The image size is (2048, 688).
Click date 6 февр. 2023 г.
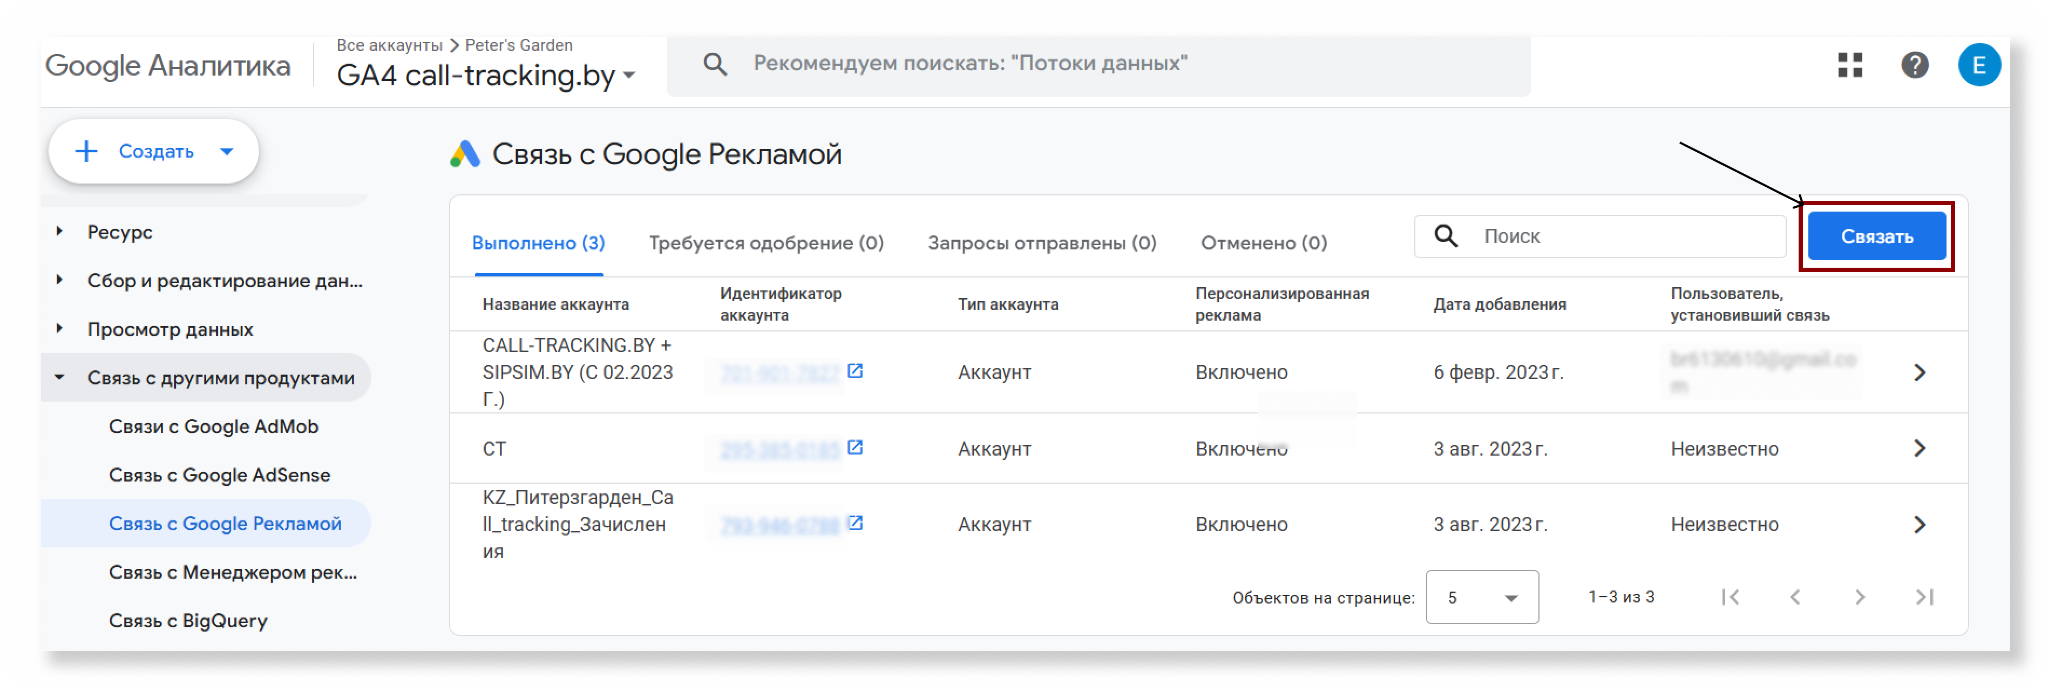1498,372
